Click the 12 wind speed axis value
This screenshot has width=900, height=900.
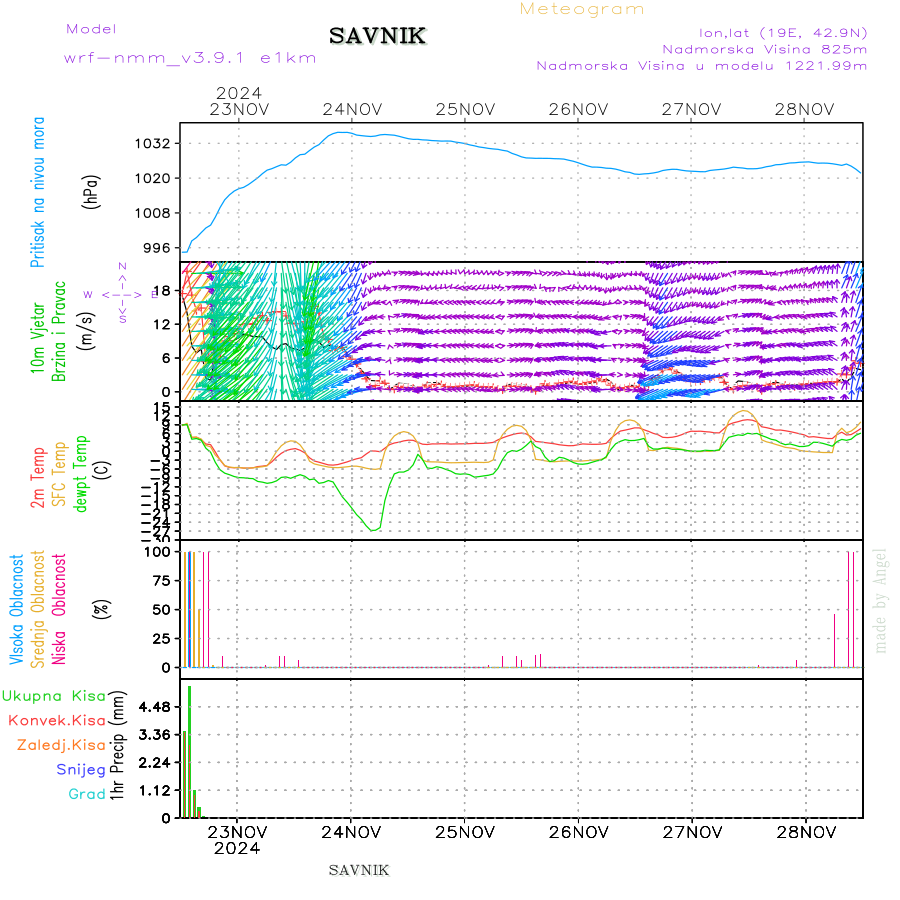[x=162, y=325]
